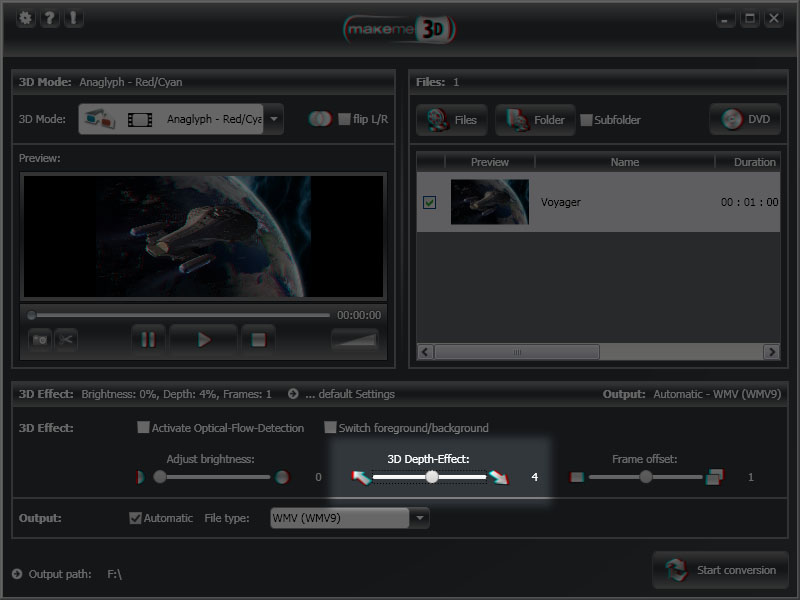
Task: Click the 3D Depth-Effect slider handle
Action: tap(432, 477)
